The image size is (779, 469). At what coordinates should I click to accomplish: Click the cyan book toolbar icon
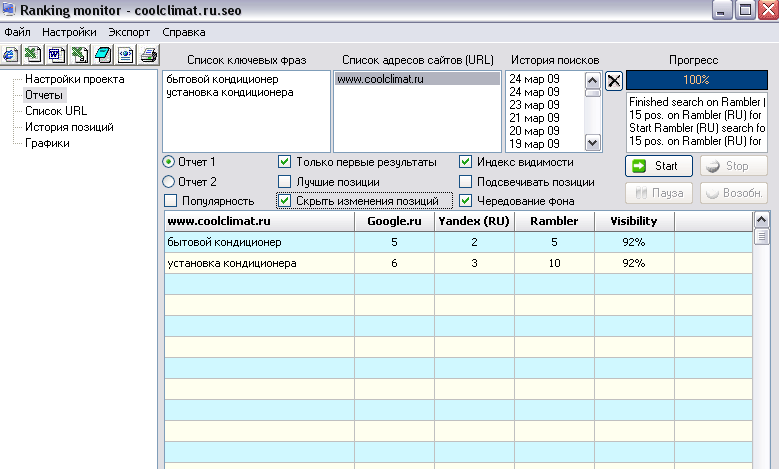coord(102,54)
